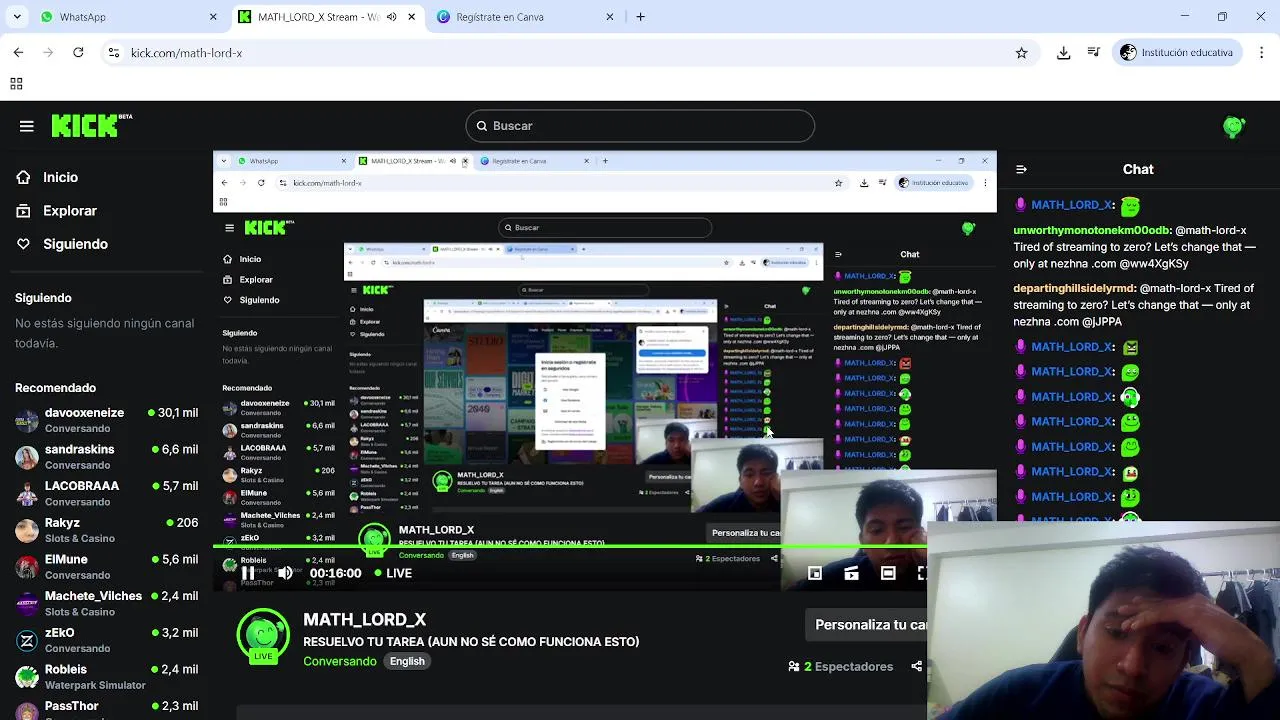The height and width of the screenshot is (720, 1280).
Task: Open Rakyz channel avatar
Action: [27, 530]
